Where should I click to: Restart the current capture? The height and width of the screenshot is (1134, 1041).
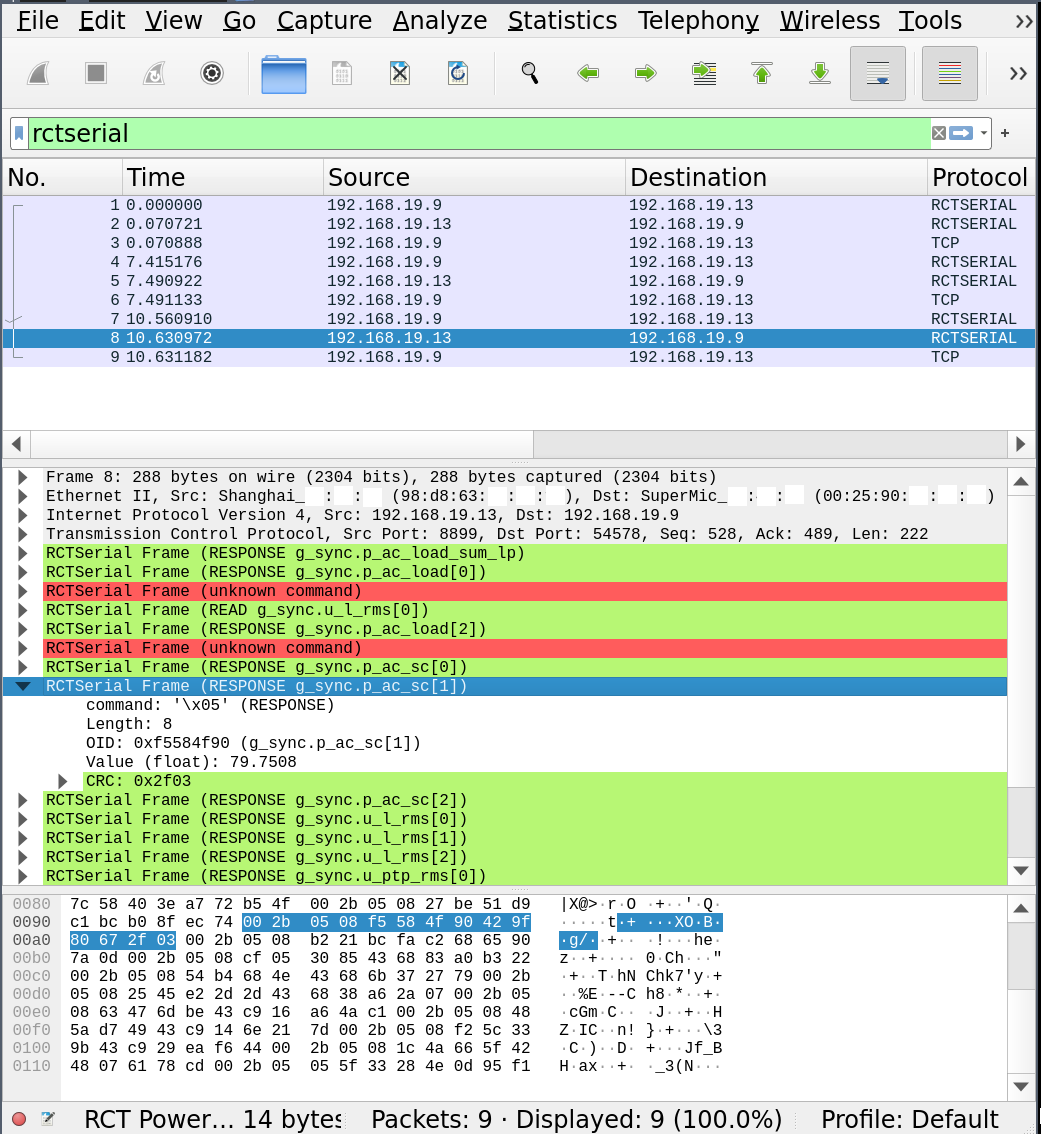pos(154,73)
